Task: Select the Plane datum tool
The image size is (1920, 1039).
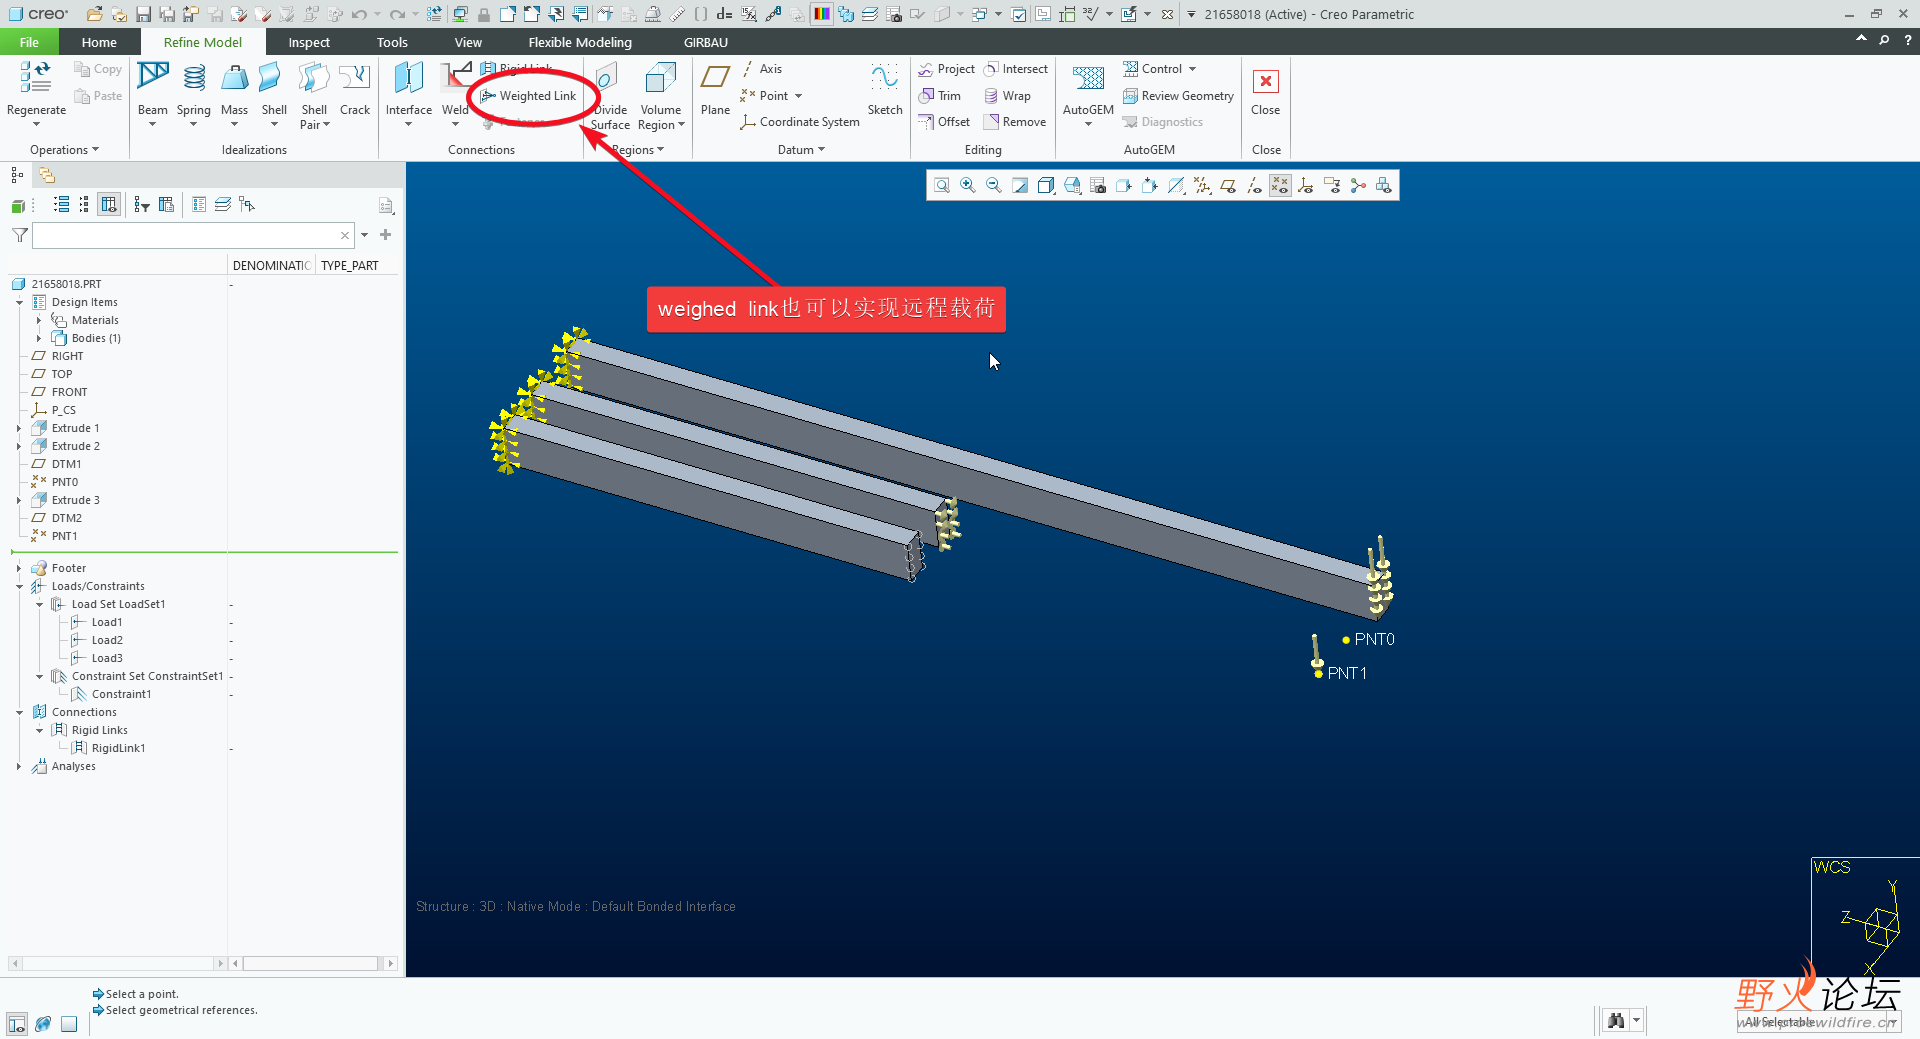Action: [x=715, y=88]
